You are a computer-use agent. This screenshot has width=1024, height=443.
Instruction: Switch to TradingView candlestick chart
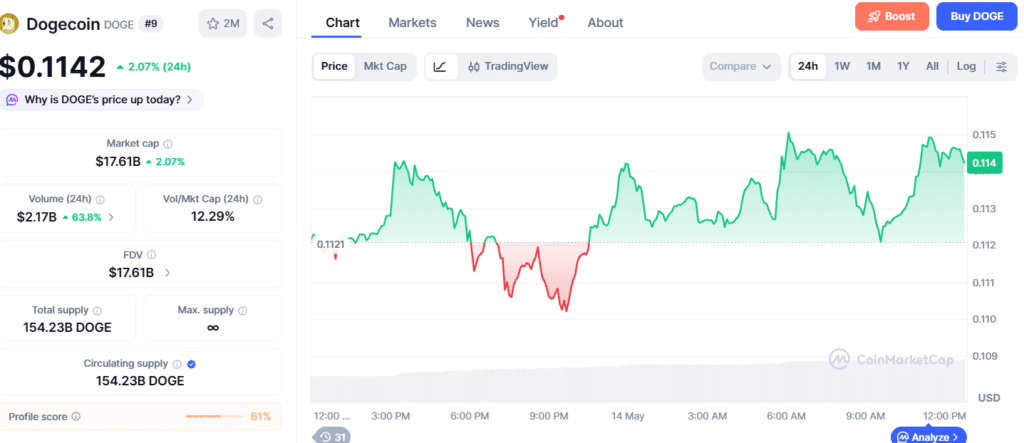point(508,67)
